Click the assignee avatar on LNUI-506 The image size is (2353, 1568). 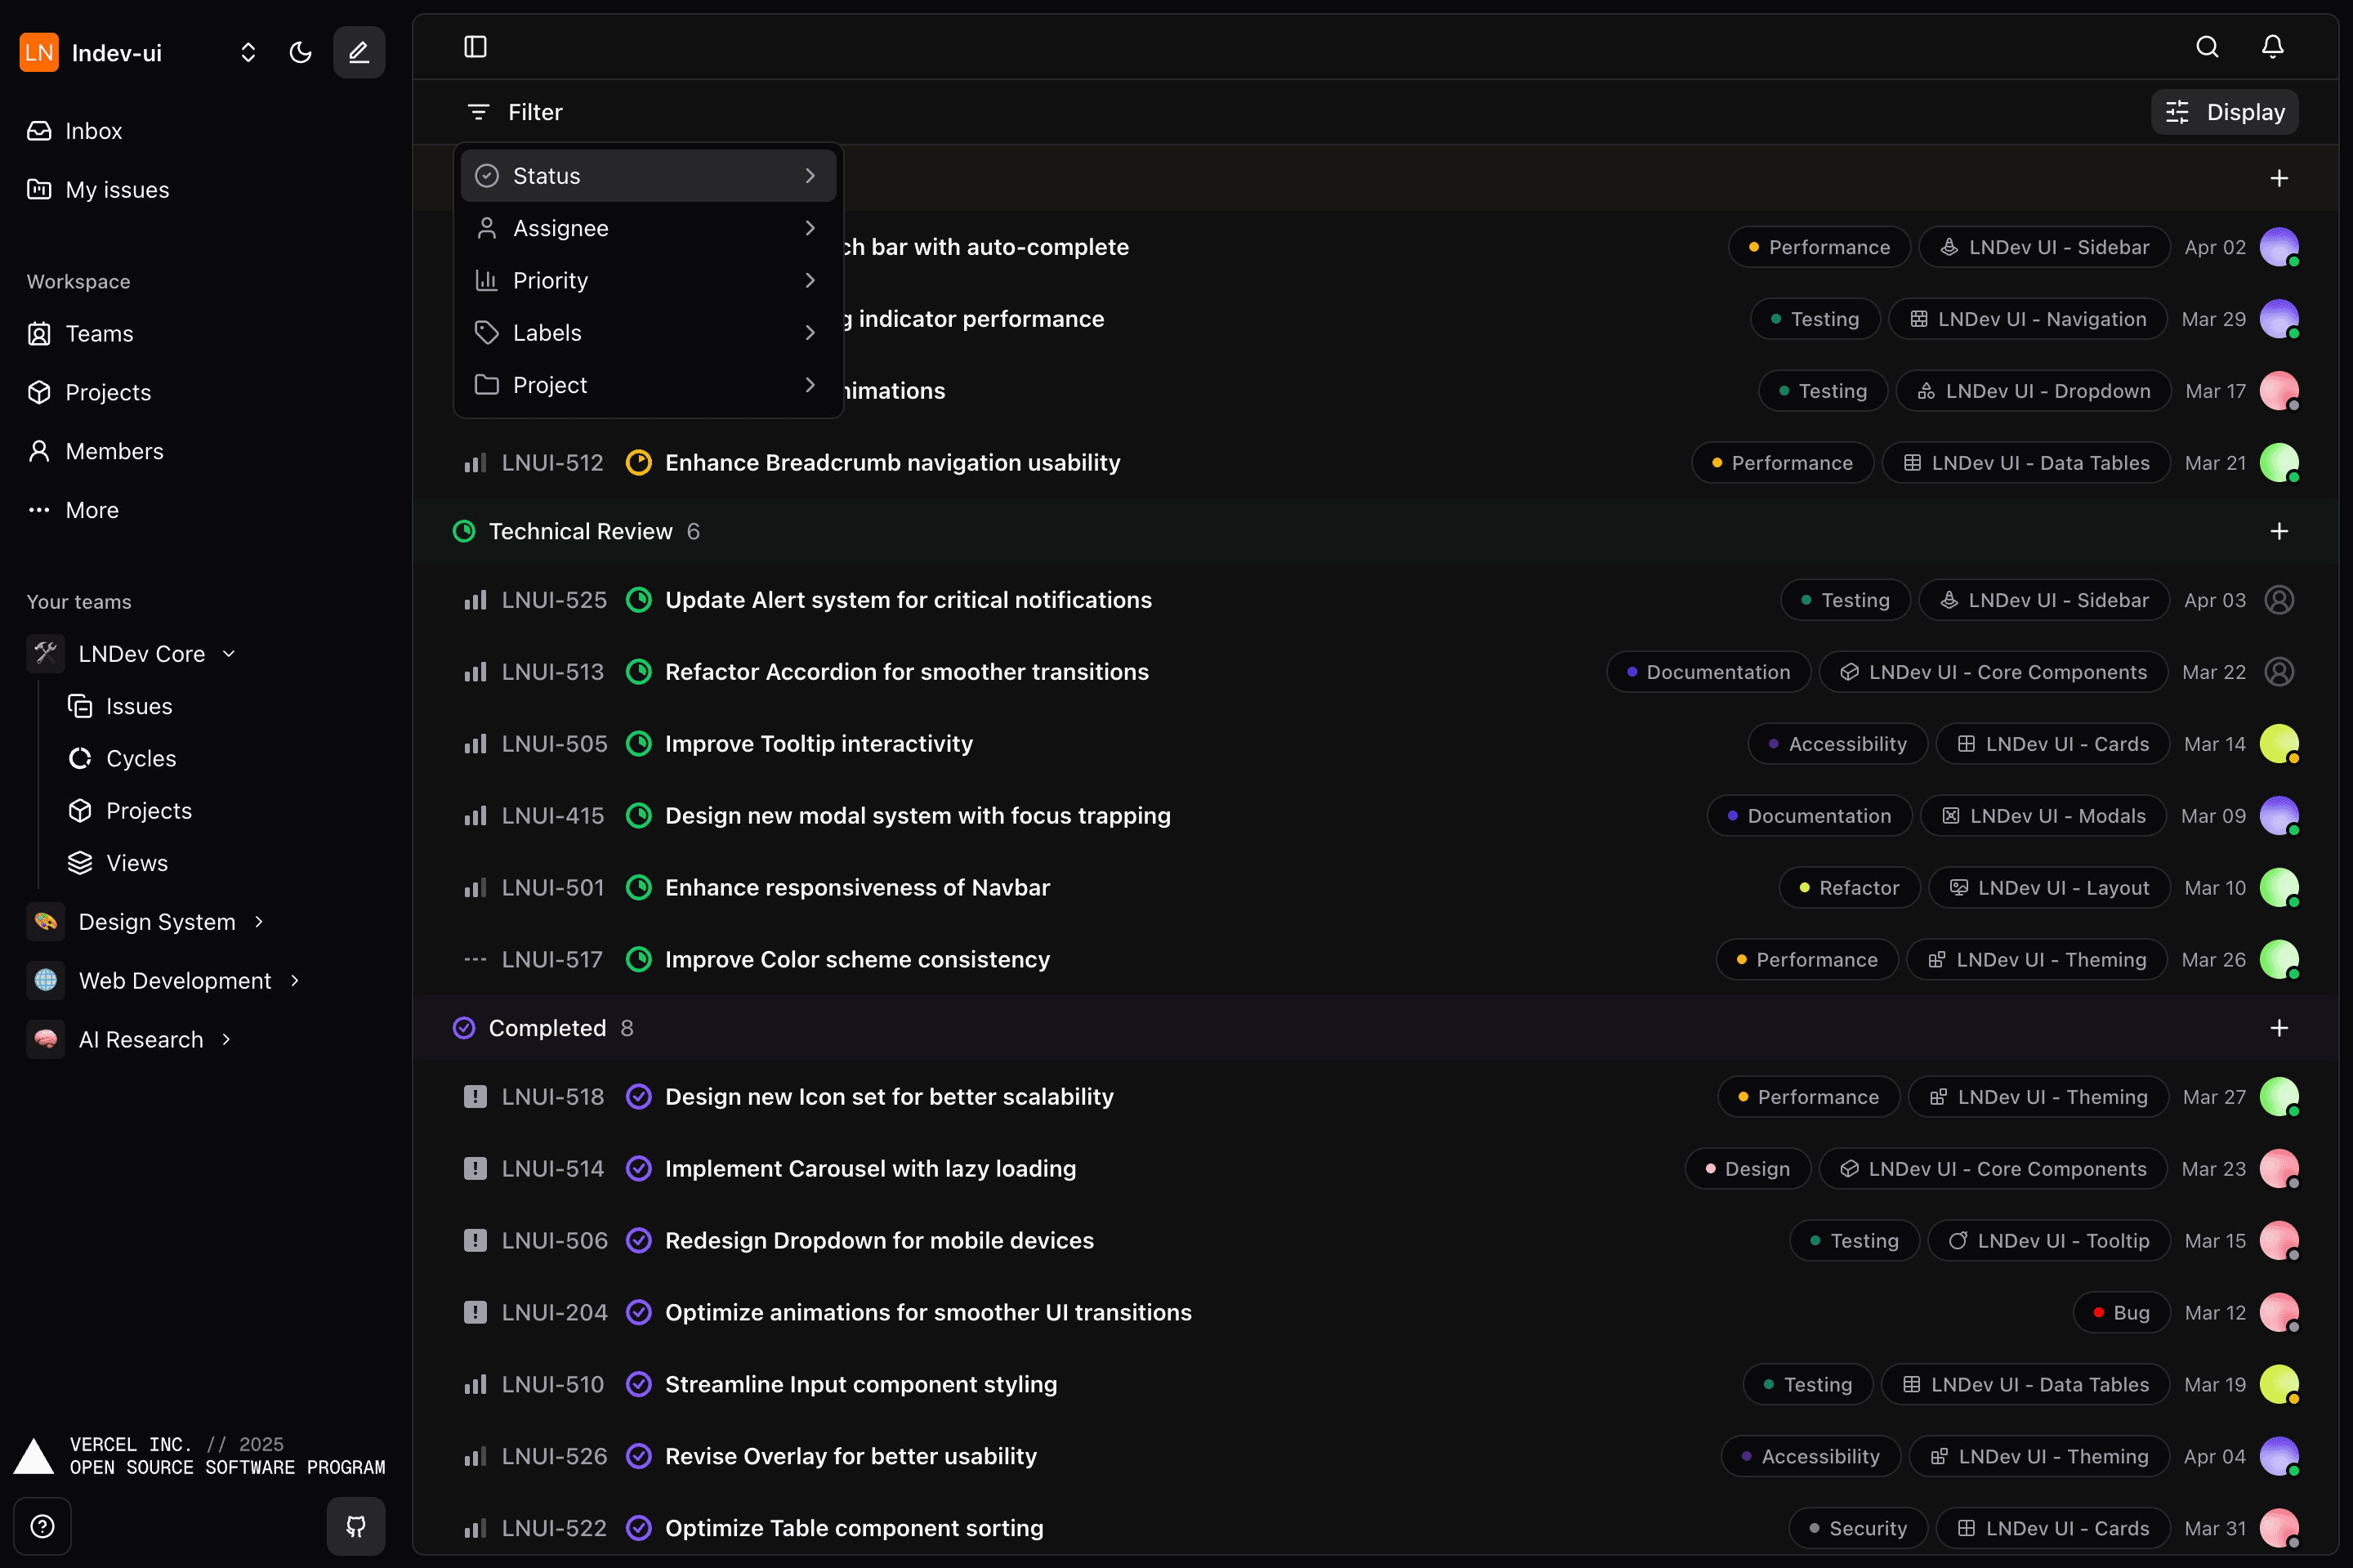coord(2281,1240)
